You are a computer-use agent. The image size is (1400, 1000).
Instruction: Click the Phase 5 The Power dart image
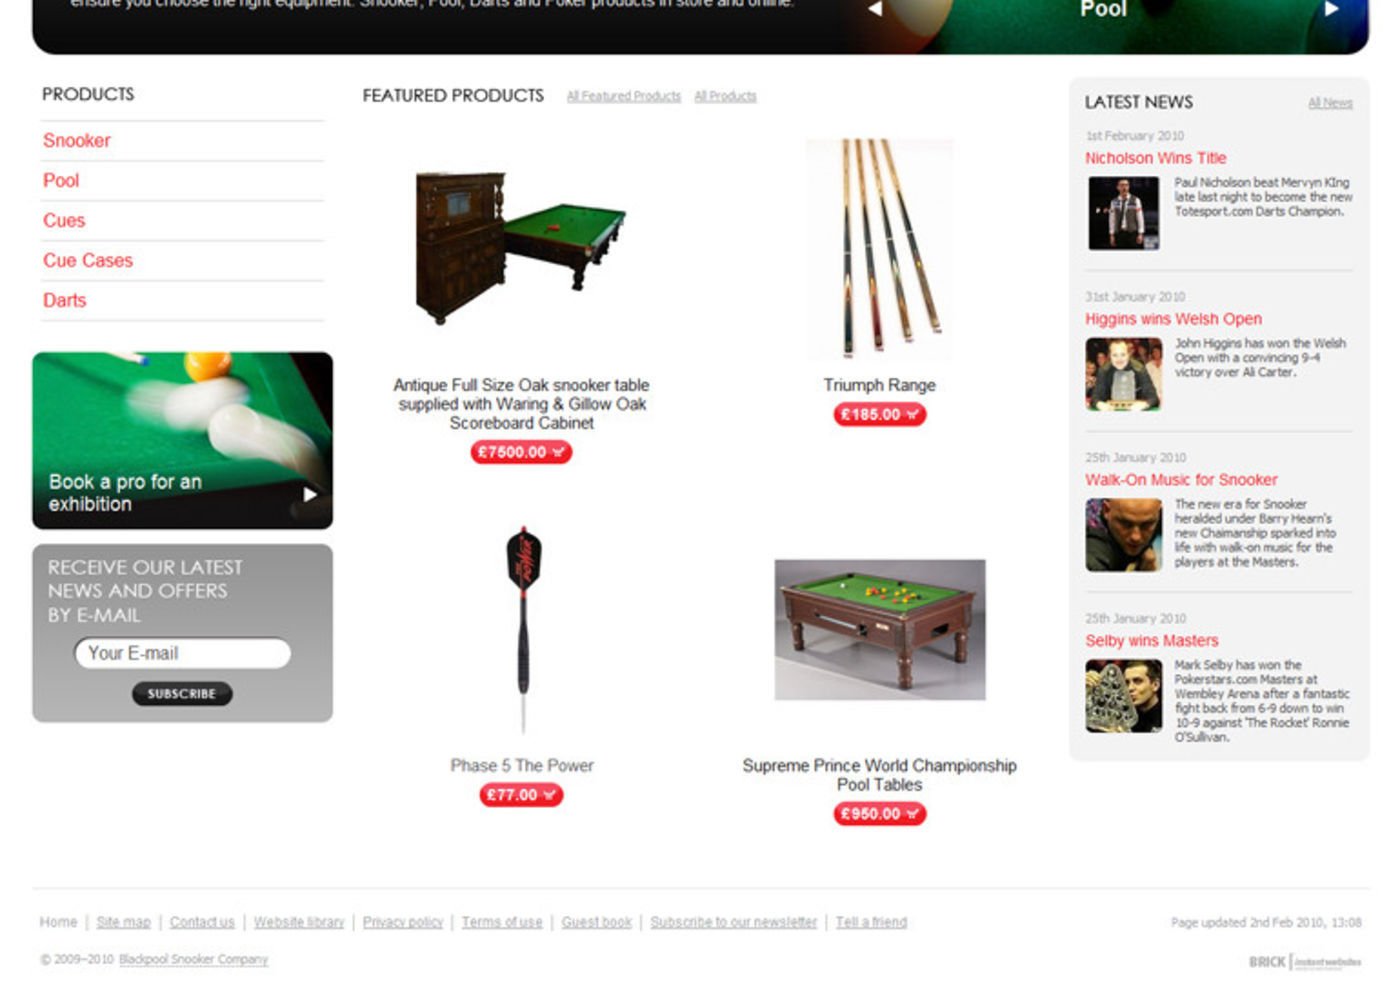[523, 628]
